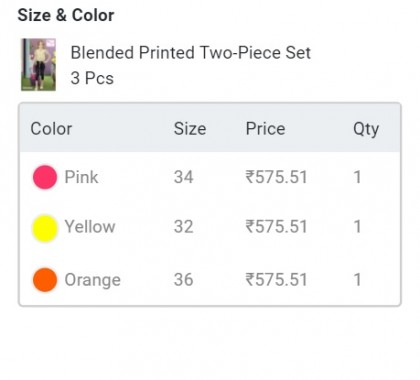This screenshot has height=380, width=420.
Task: Select the 3 Pcs text
Action: tap(92, 78)
